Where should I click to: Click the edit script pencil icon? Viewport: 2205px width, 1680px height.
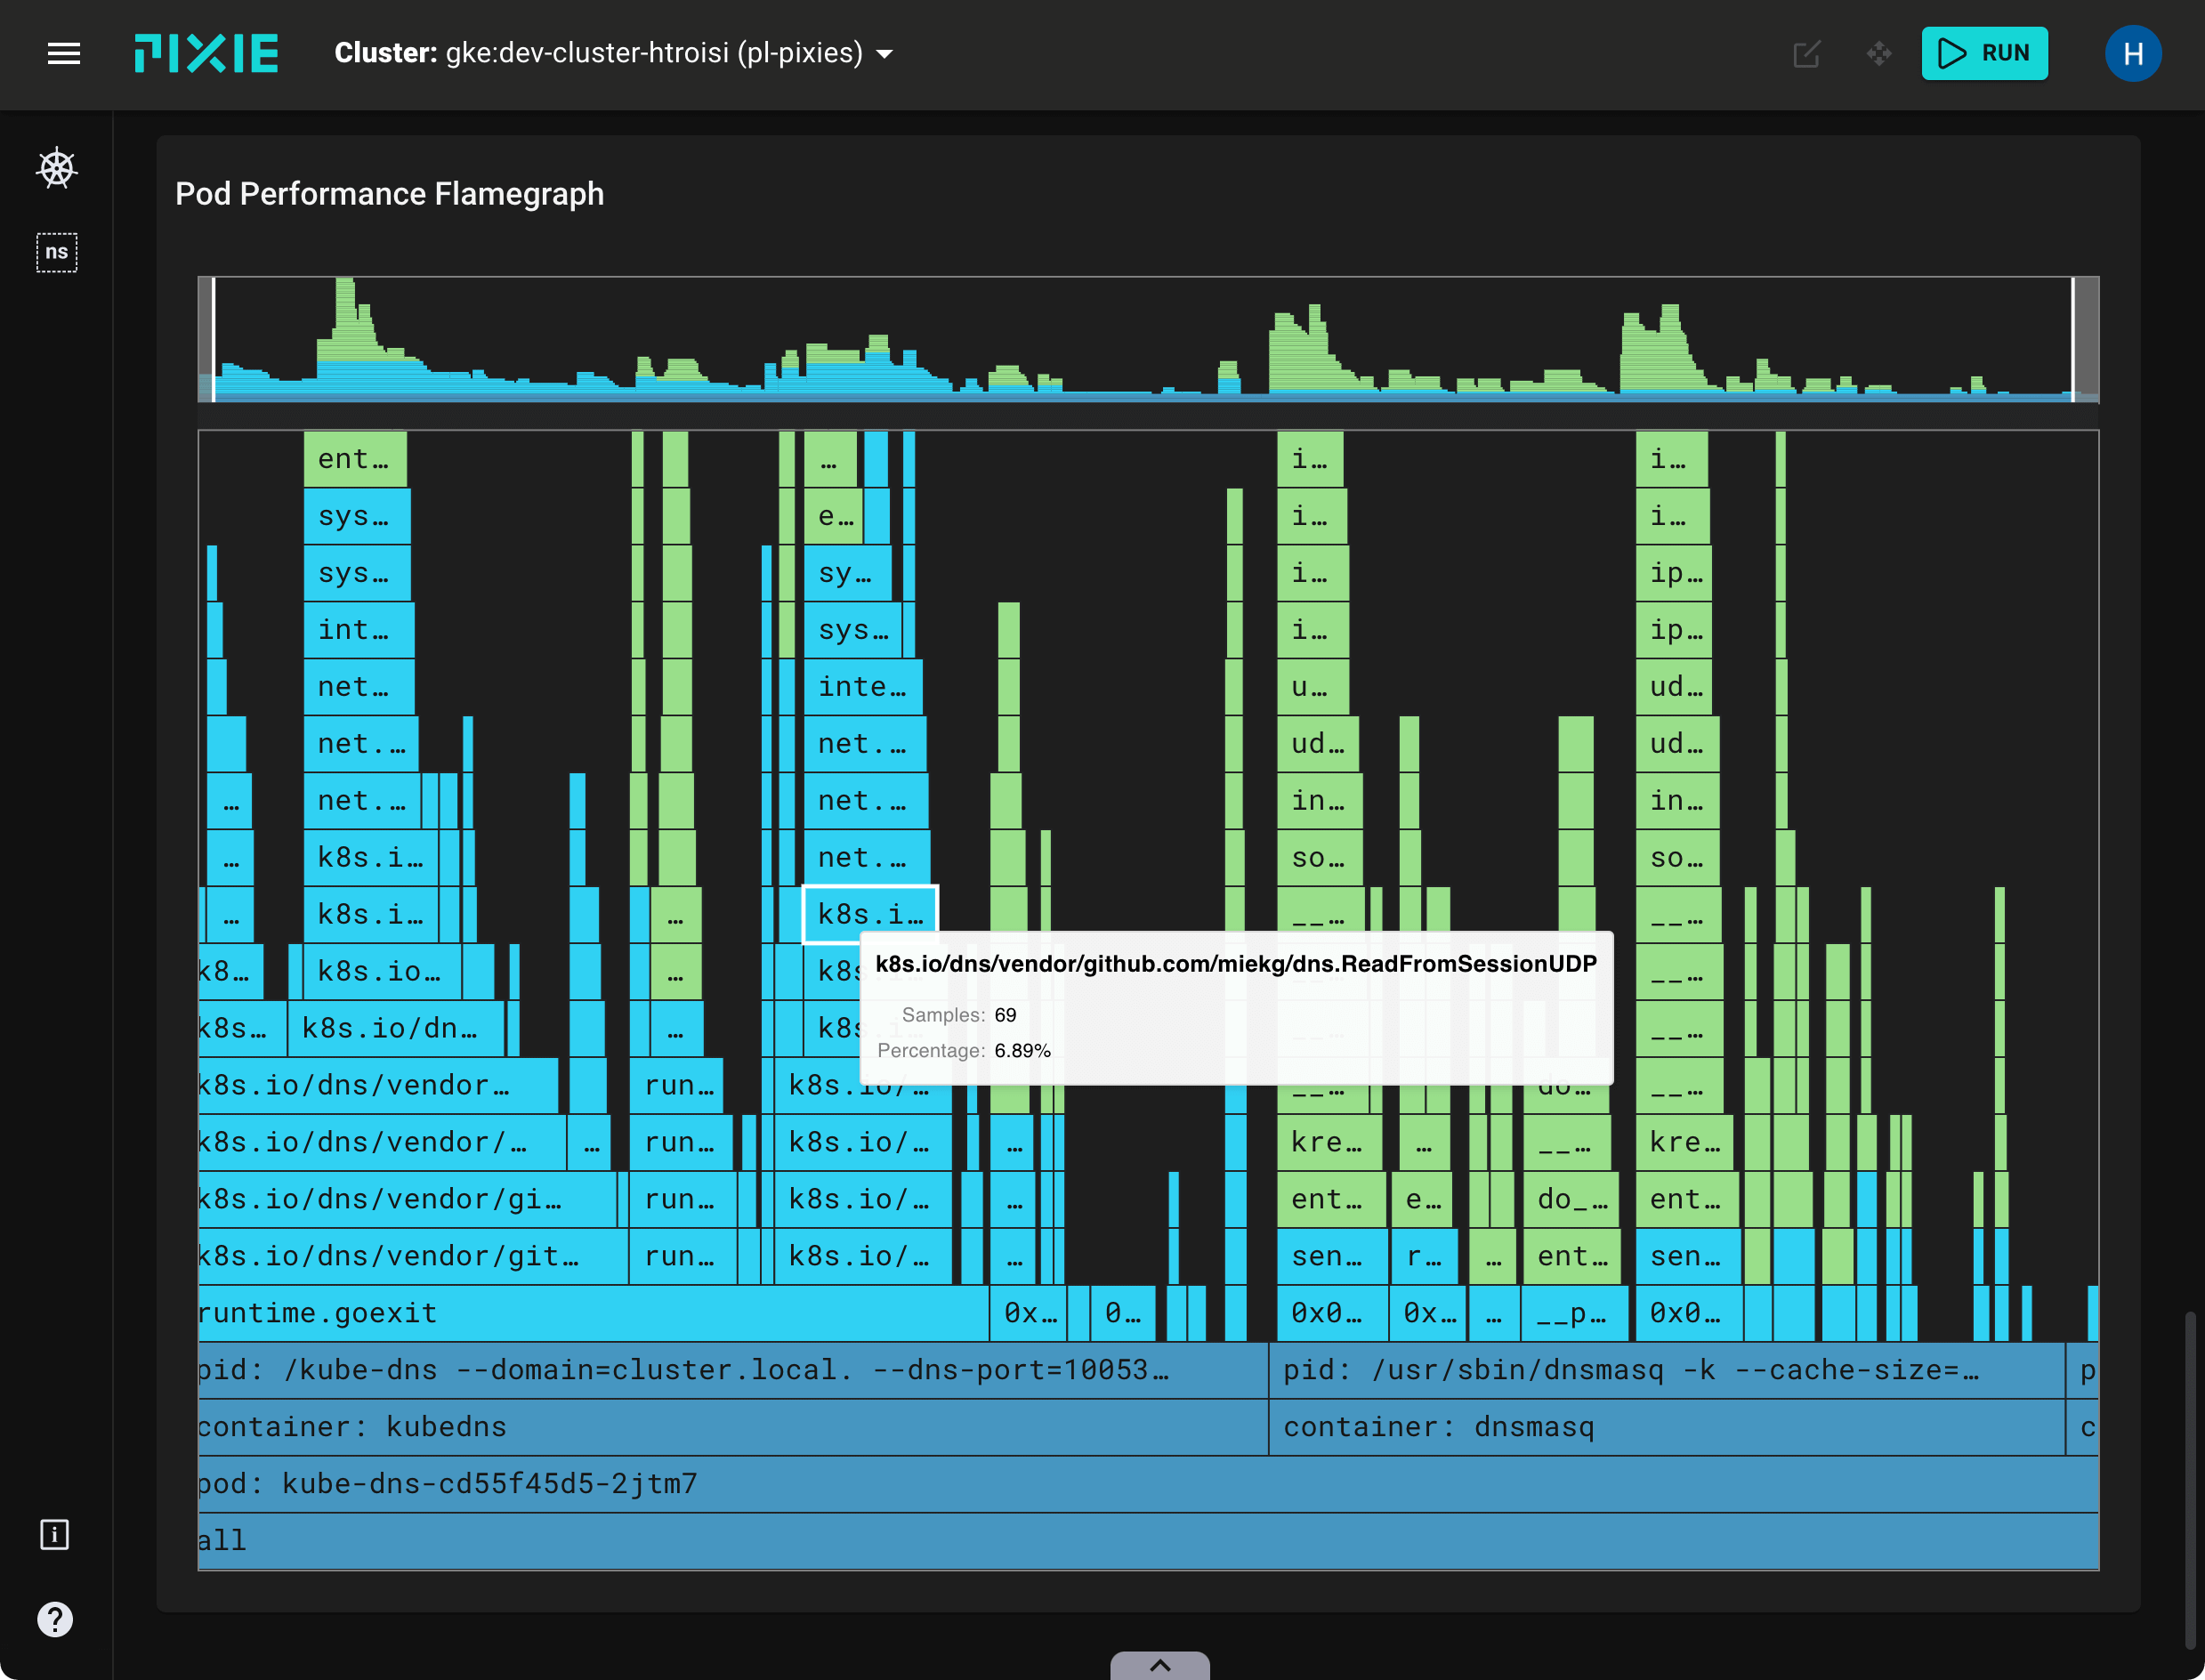(x=1806, y=55)
